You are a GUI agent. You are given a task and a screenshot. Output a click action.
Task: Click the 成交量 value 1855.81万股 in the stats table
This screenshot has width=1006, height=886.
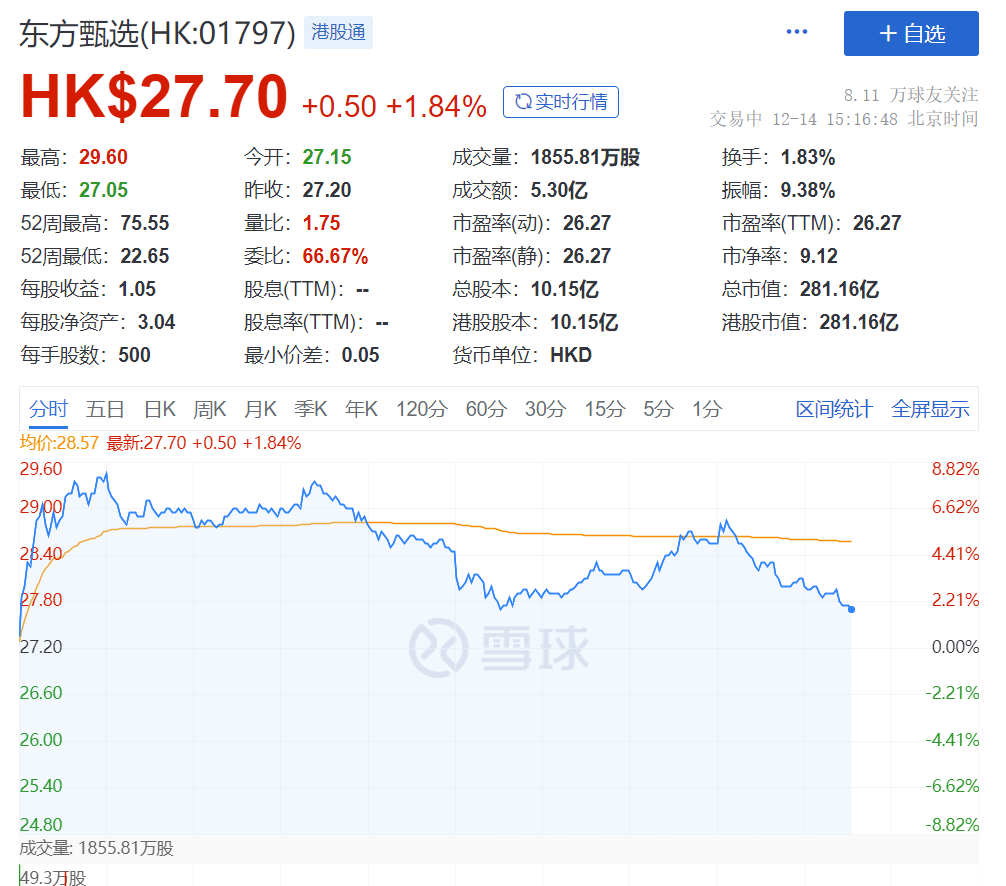[x=585, y=157]
